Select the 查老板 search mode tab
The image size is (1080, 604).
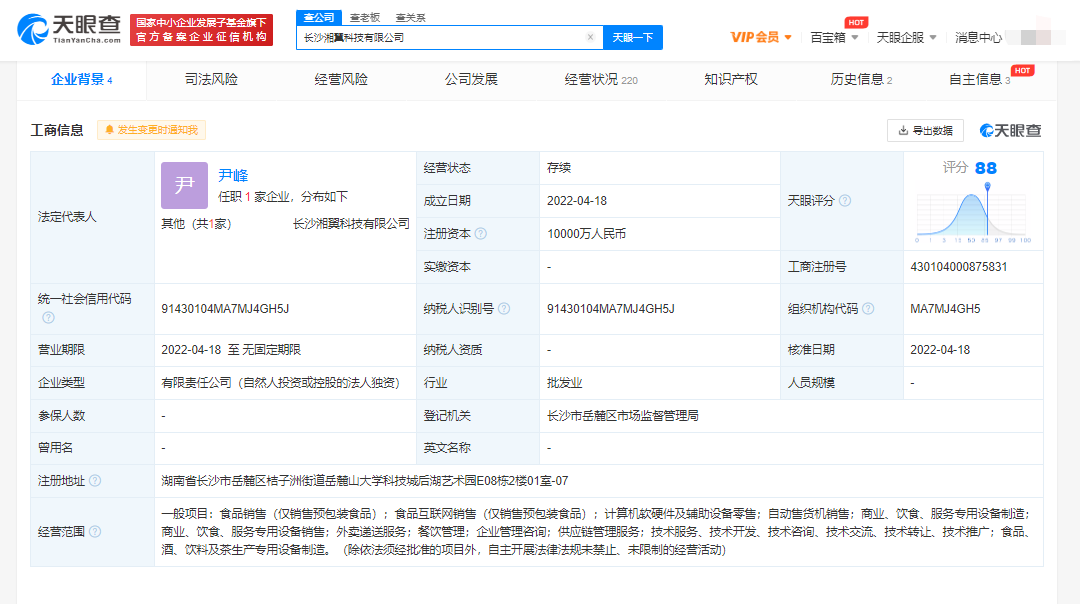click(364, 17)
